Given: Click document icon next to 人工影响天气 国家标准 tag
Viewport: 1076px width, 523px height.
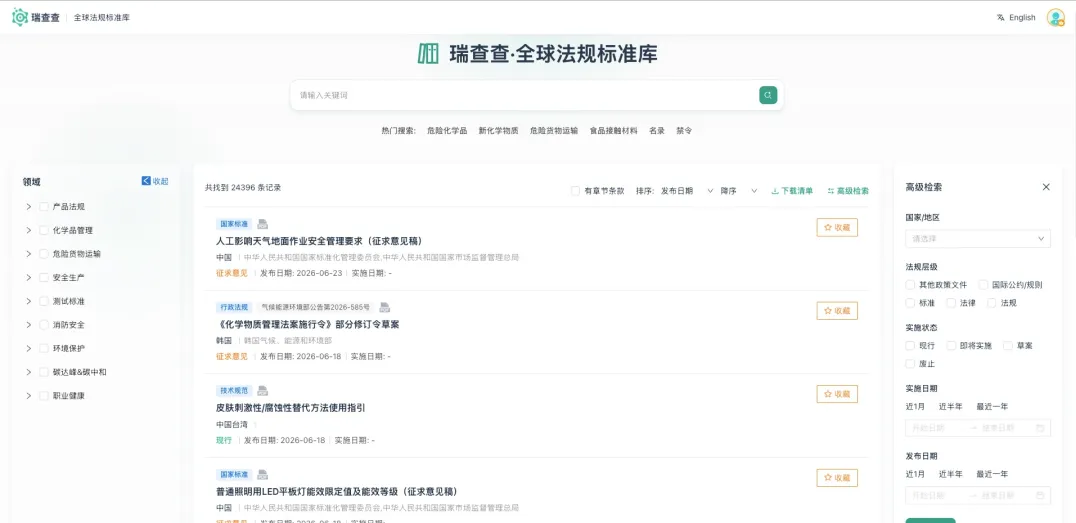Looking at the screenshot, I should (x=262, y=224).
